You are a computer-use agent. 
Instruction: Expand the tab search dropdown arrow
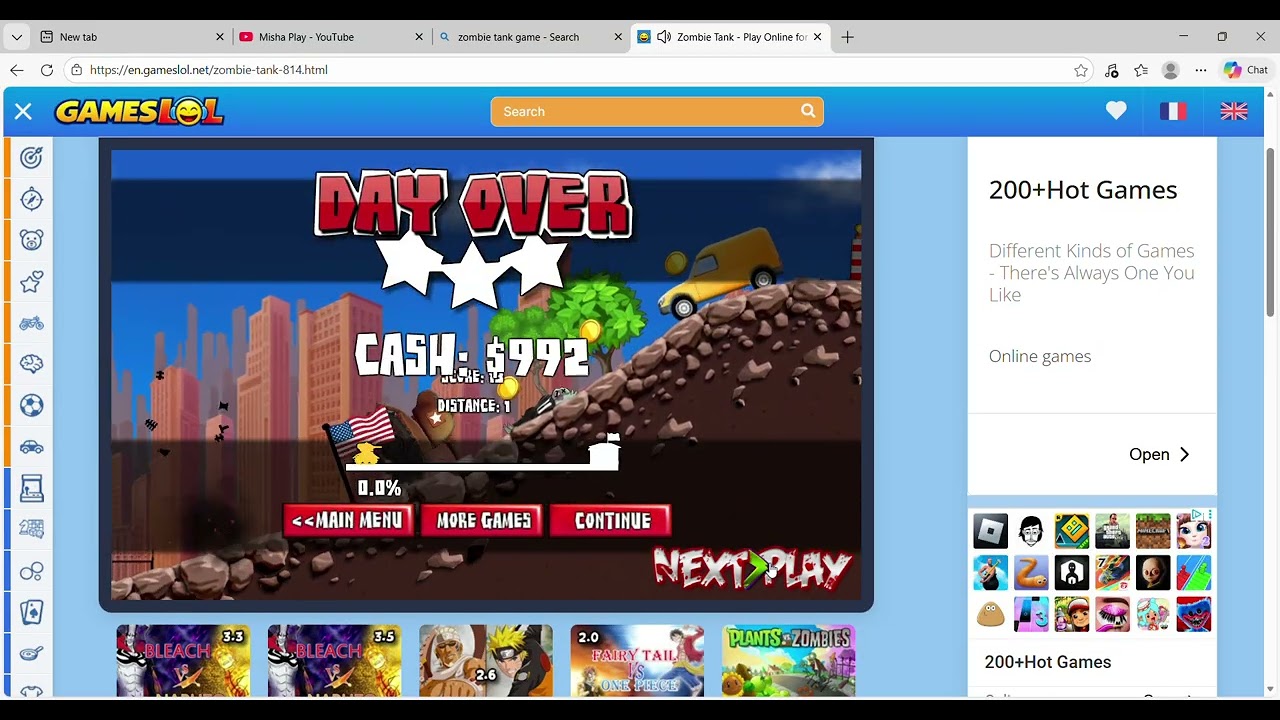(x=16, y=37)
